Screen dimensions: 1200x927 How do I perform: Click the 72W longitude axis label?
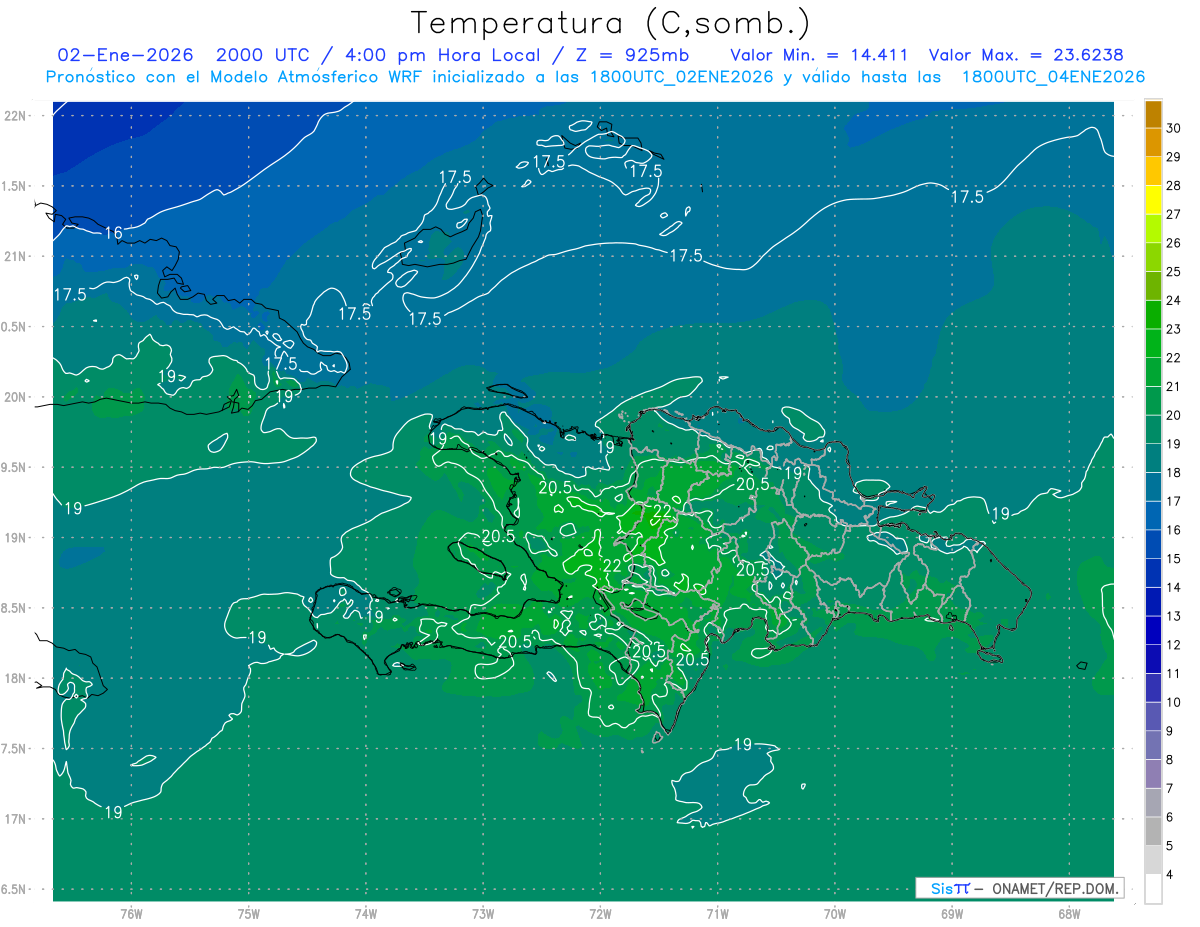[600, 914]
